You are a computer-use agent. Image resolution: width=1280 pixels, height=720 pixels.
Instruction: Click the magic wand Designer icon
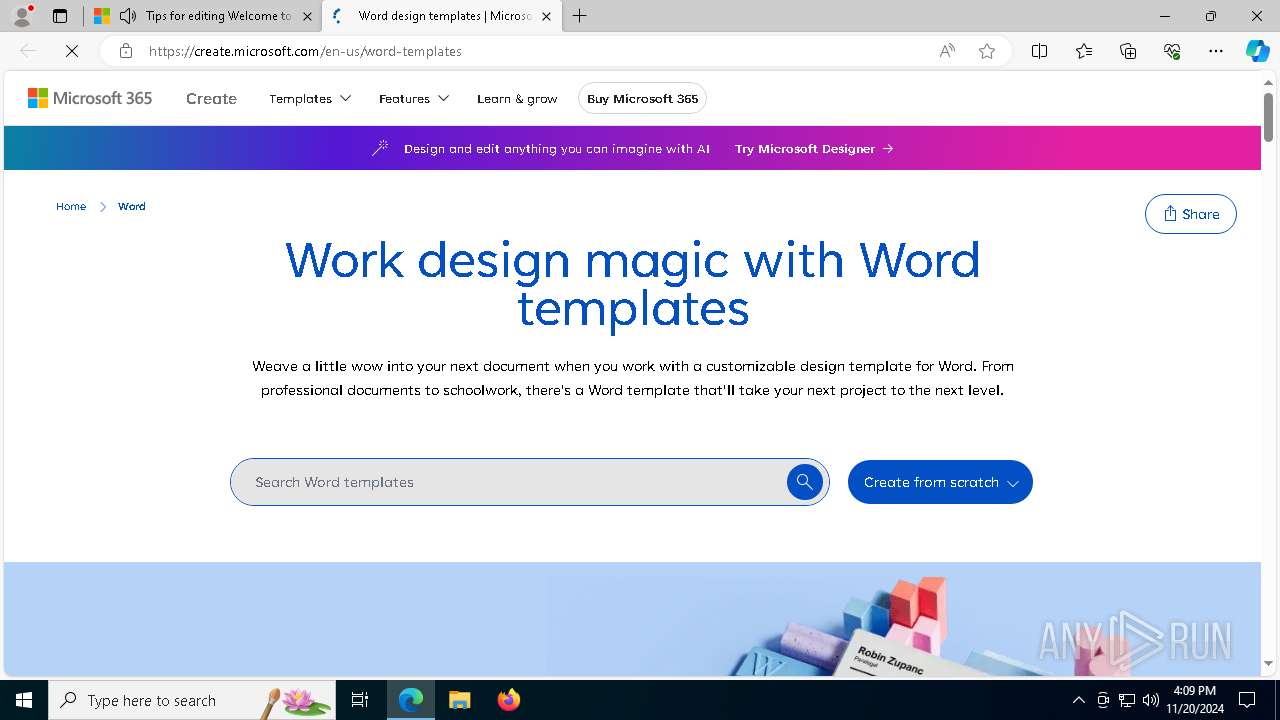[380, 148]
